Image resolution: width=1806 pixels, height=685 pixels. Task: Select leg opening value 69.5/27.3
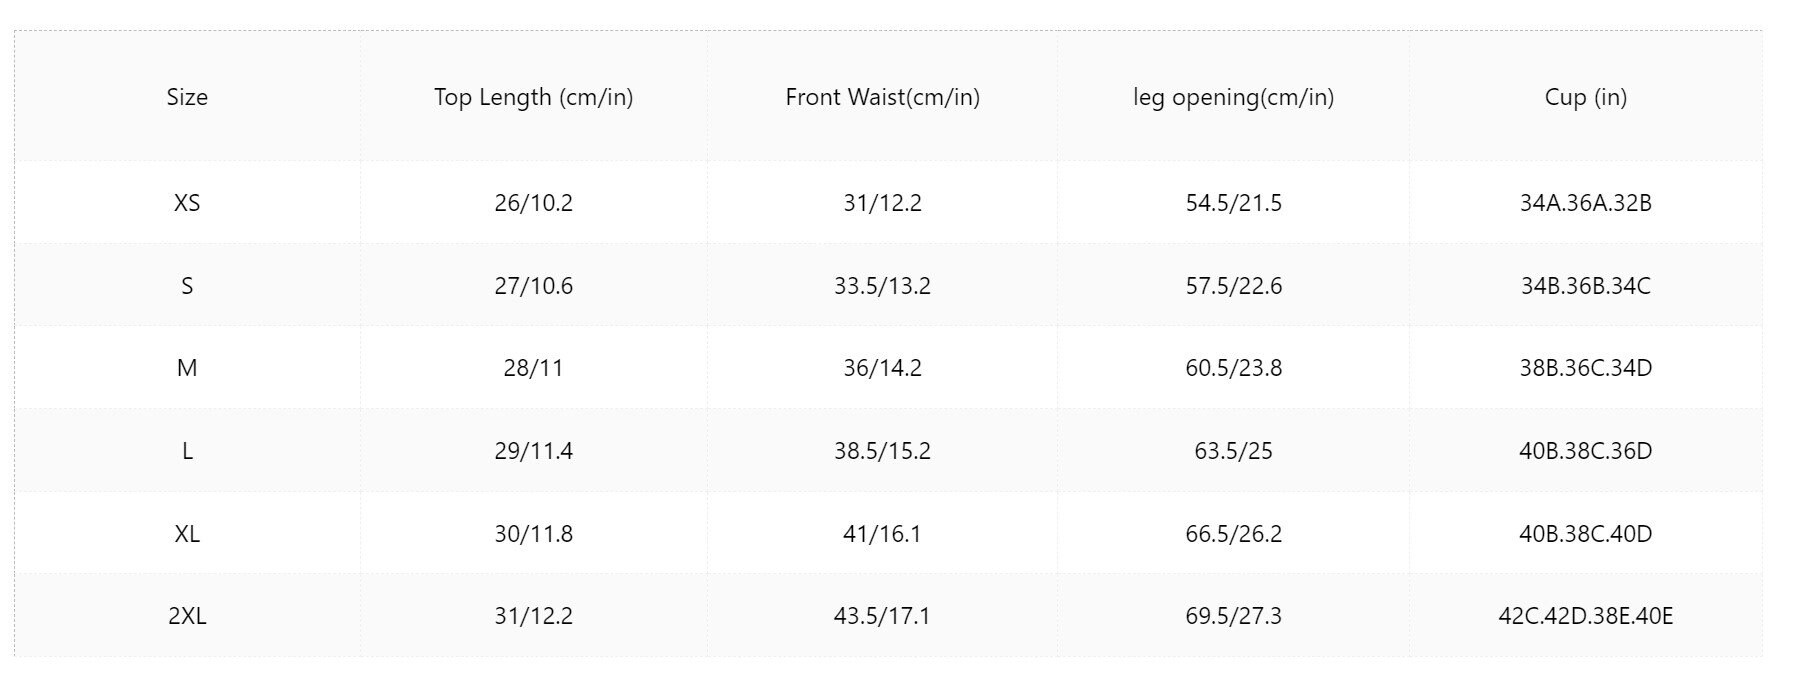coord(1233,616)
